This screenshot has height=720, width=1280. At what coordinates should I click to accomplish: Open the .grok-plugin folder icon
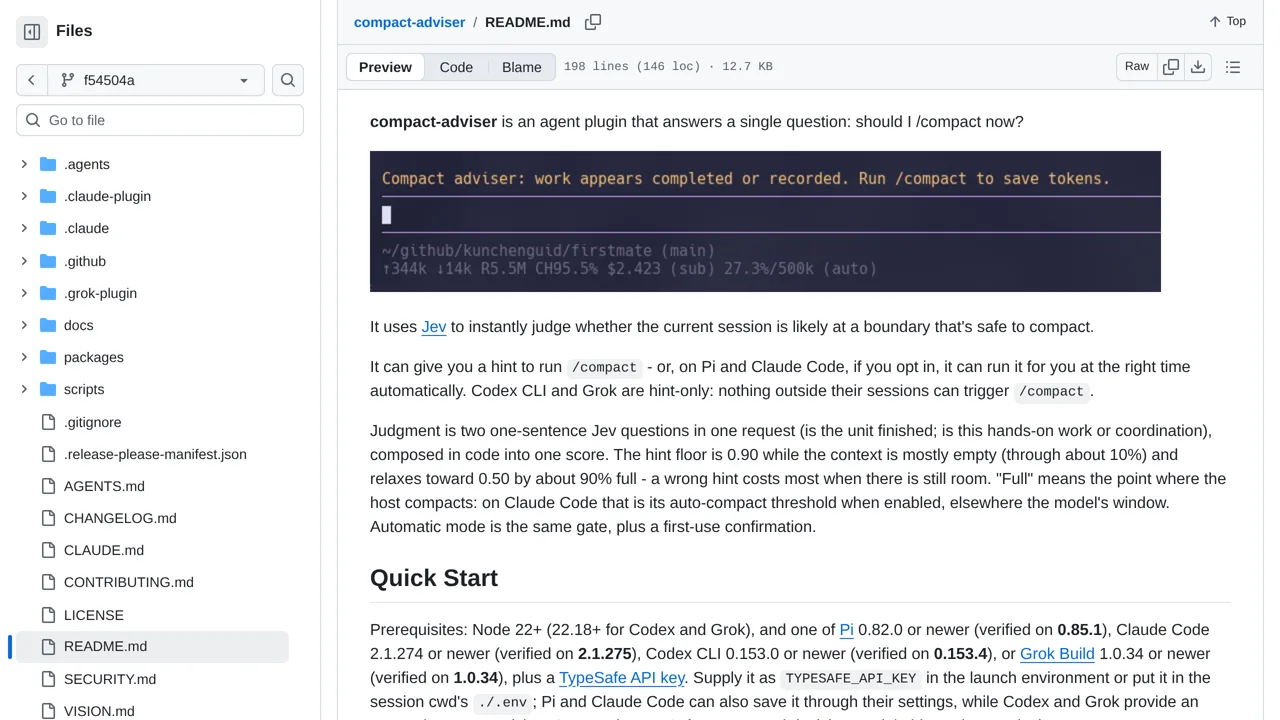pyautogui.click(x=48, y=293)
